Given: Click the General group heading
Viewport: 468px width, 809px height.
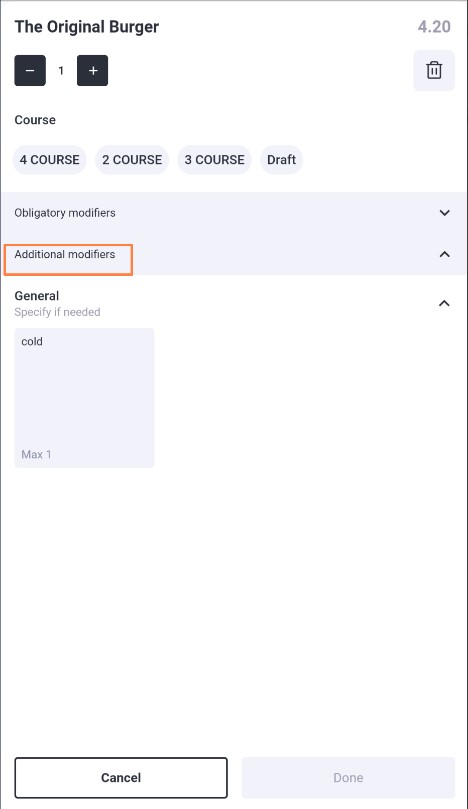Looking at the screenshot, I should [x=37, y=296].
